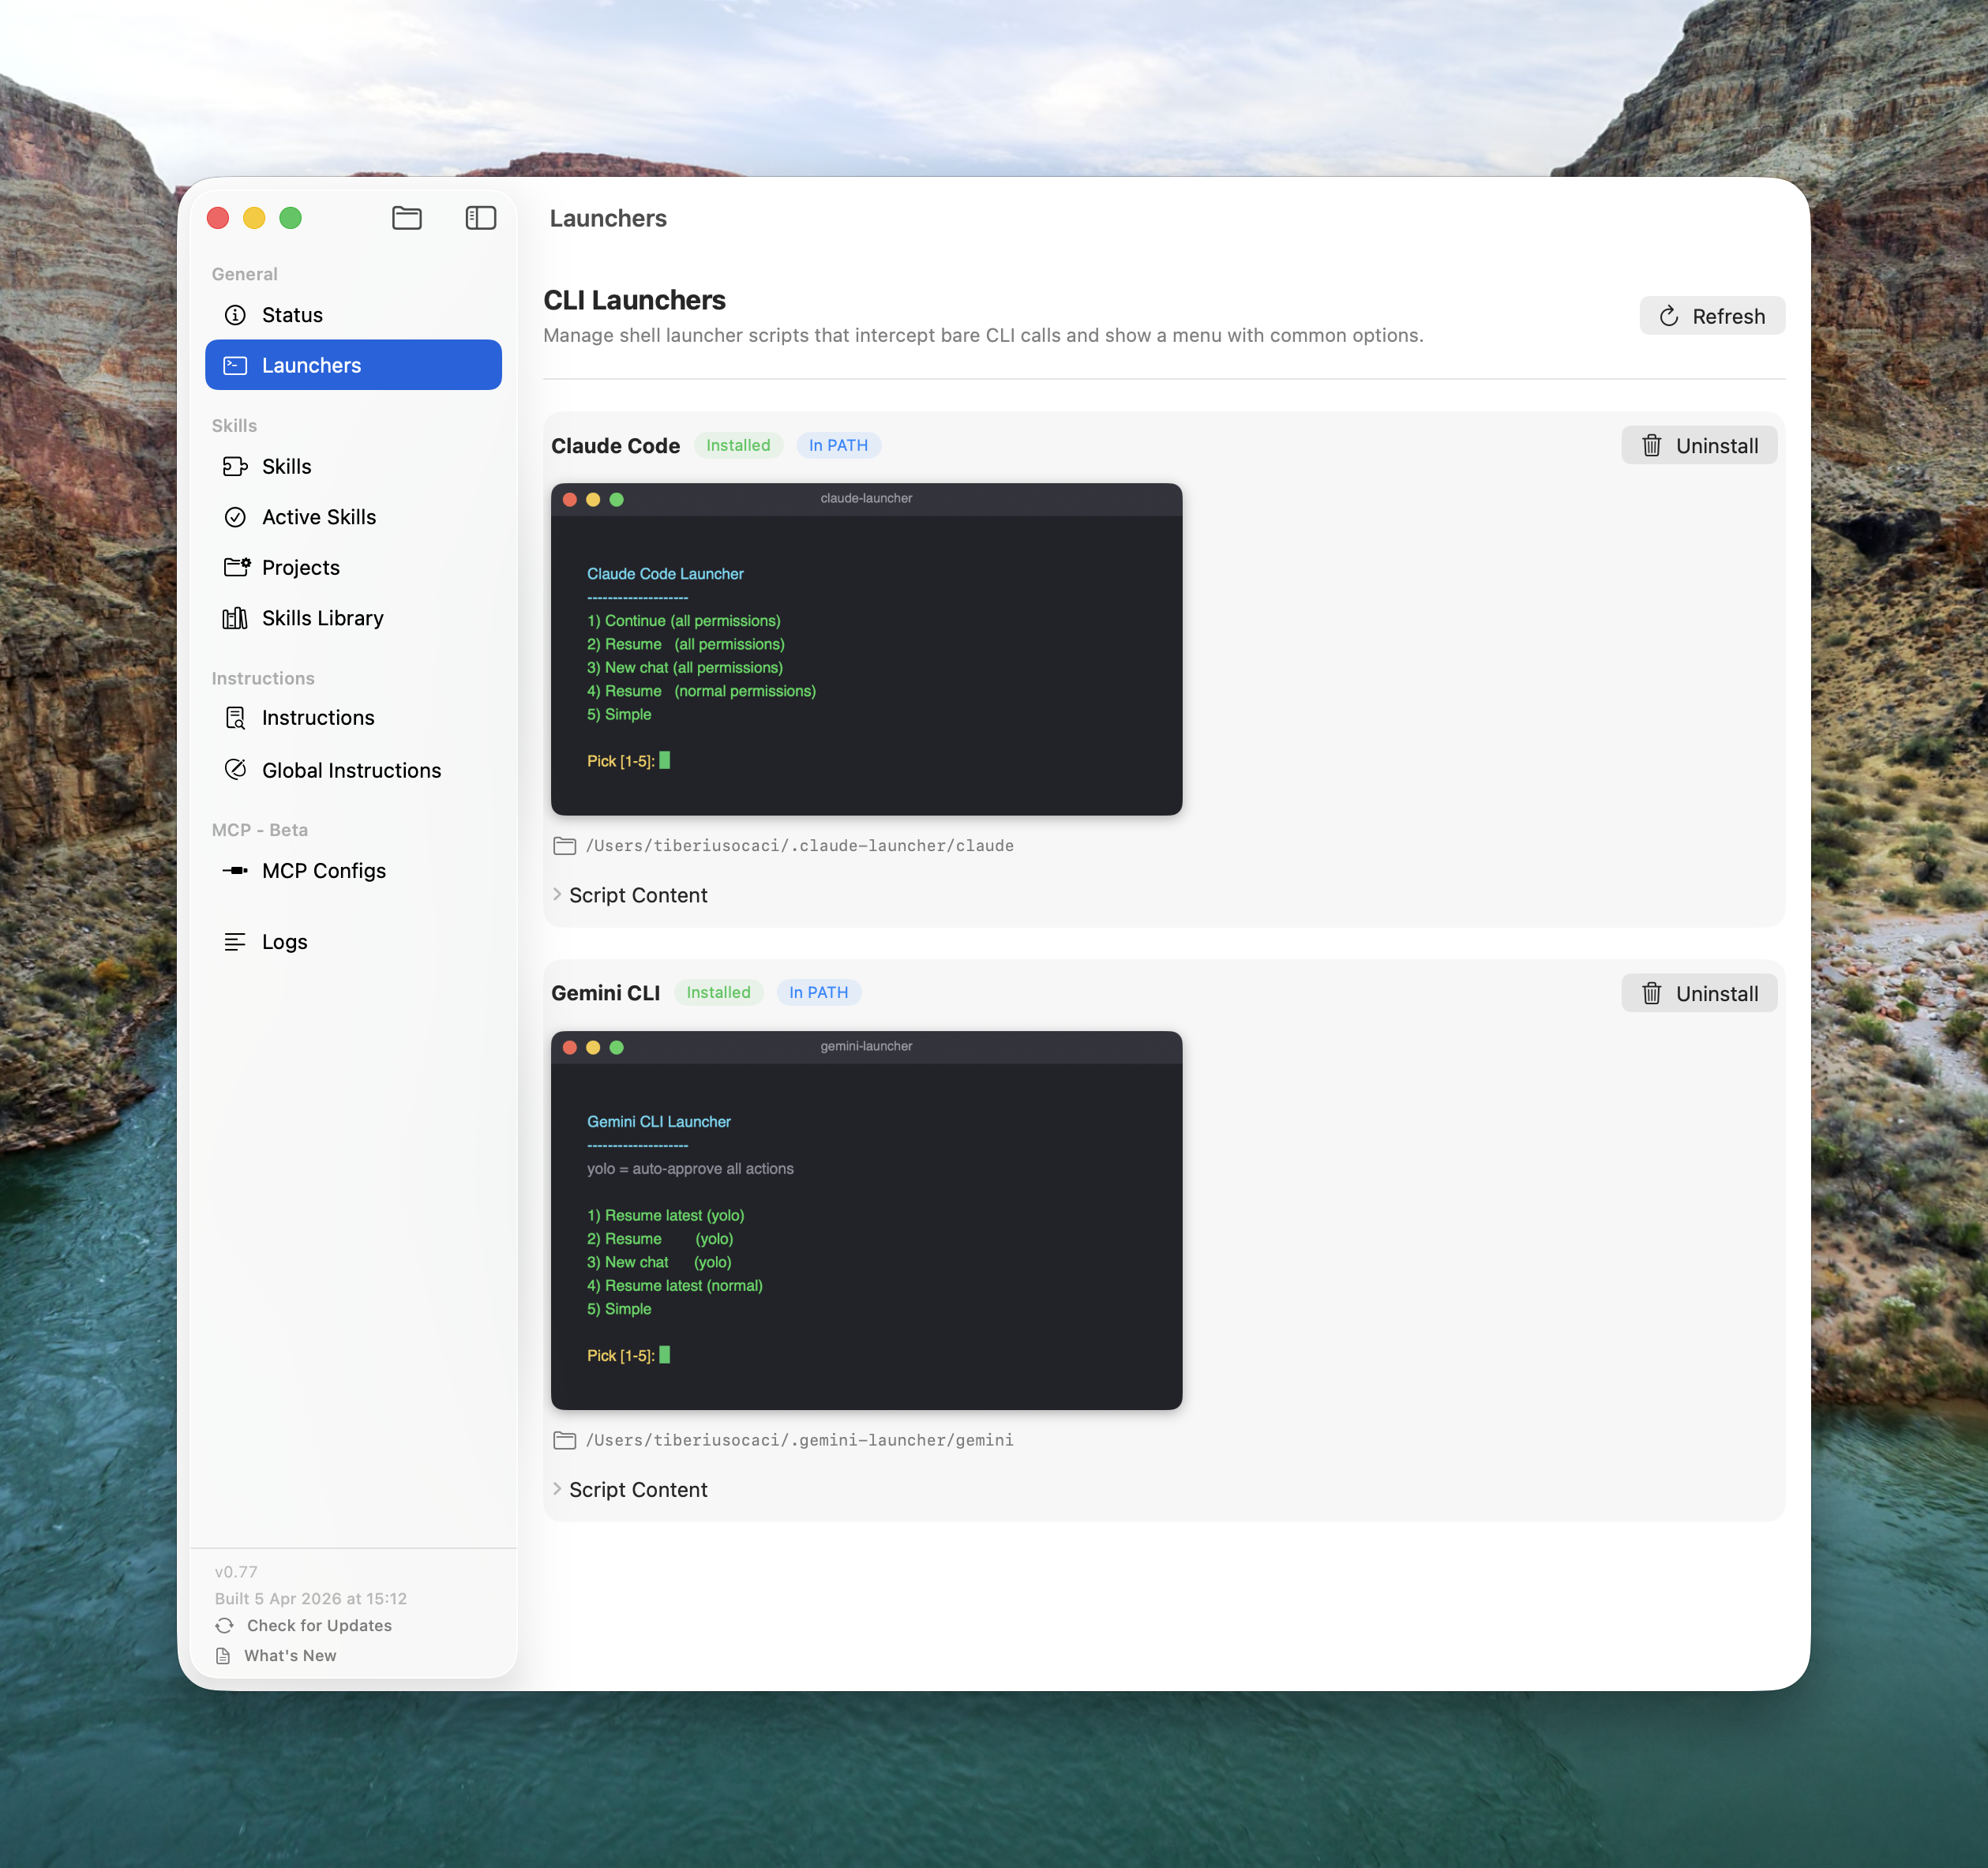
Task: Click the folder icon in the window toolbar
Action: click(406, 218)
